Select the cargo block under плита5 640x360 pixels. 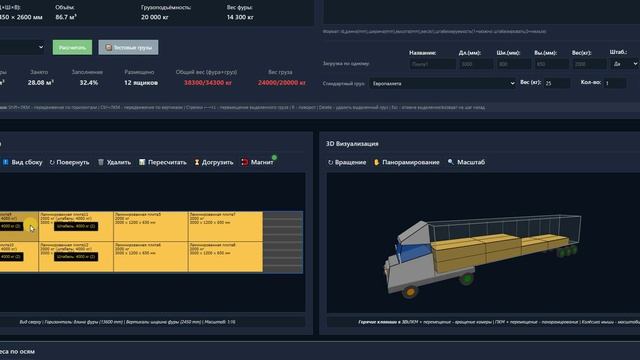(151, 257)
